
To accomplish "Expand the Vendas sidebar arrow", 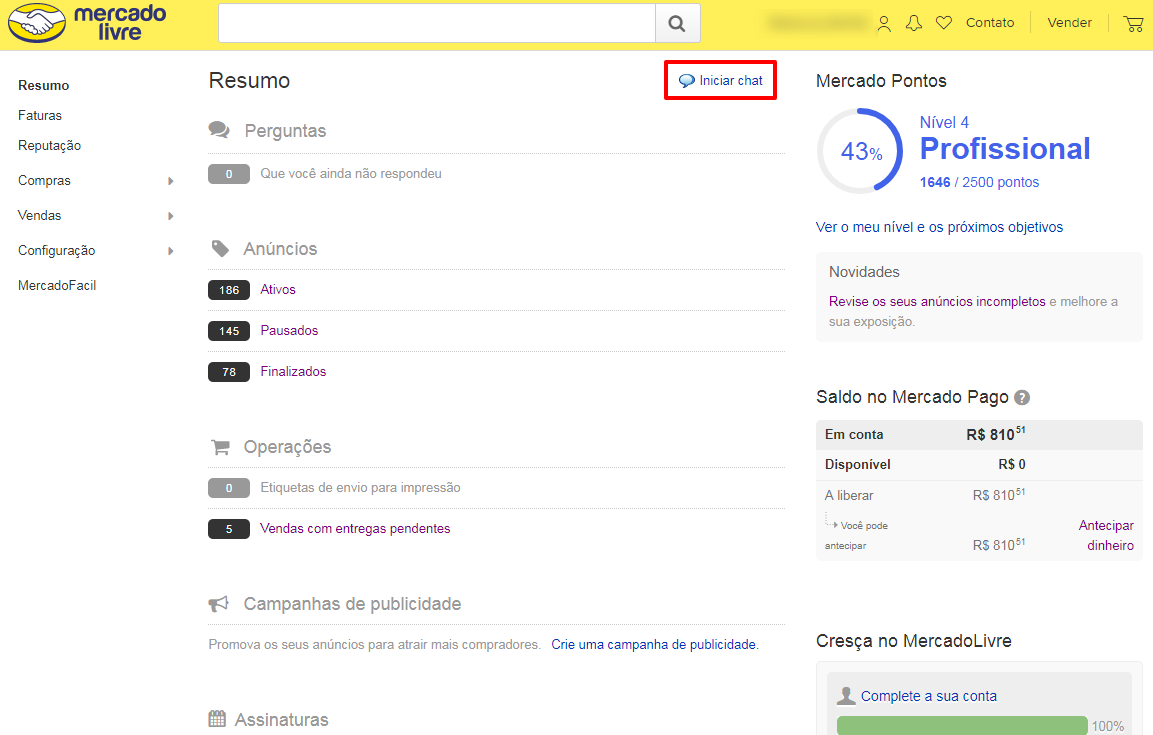I will [x=171, y=216].
